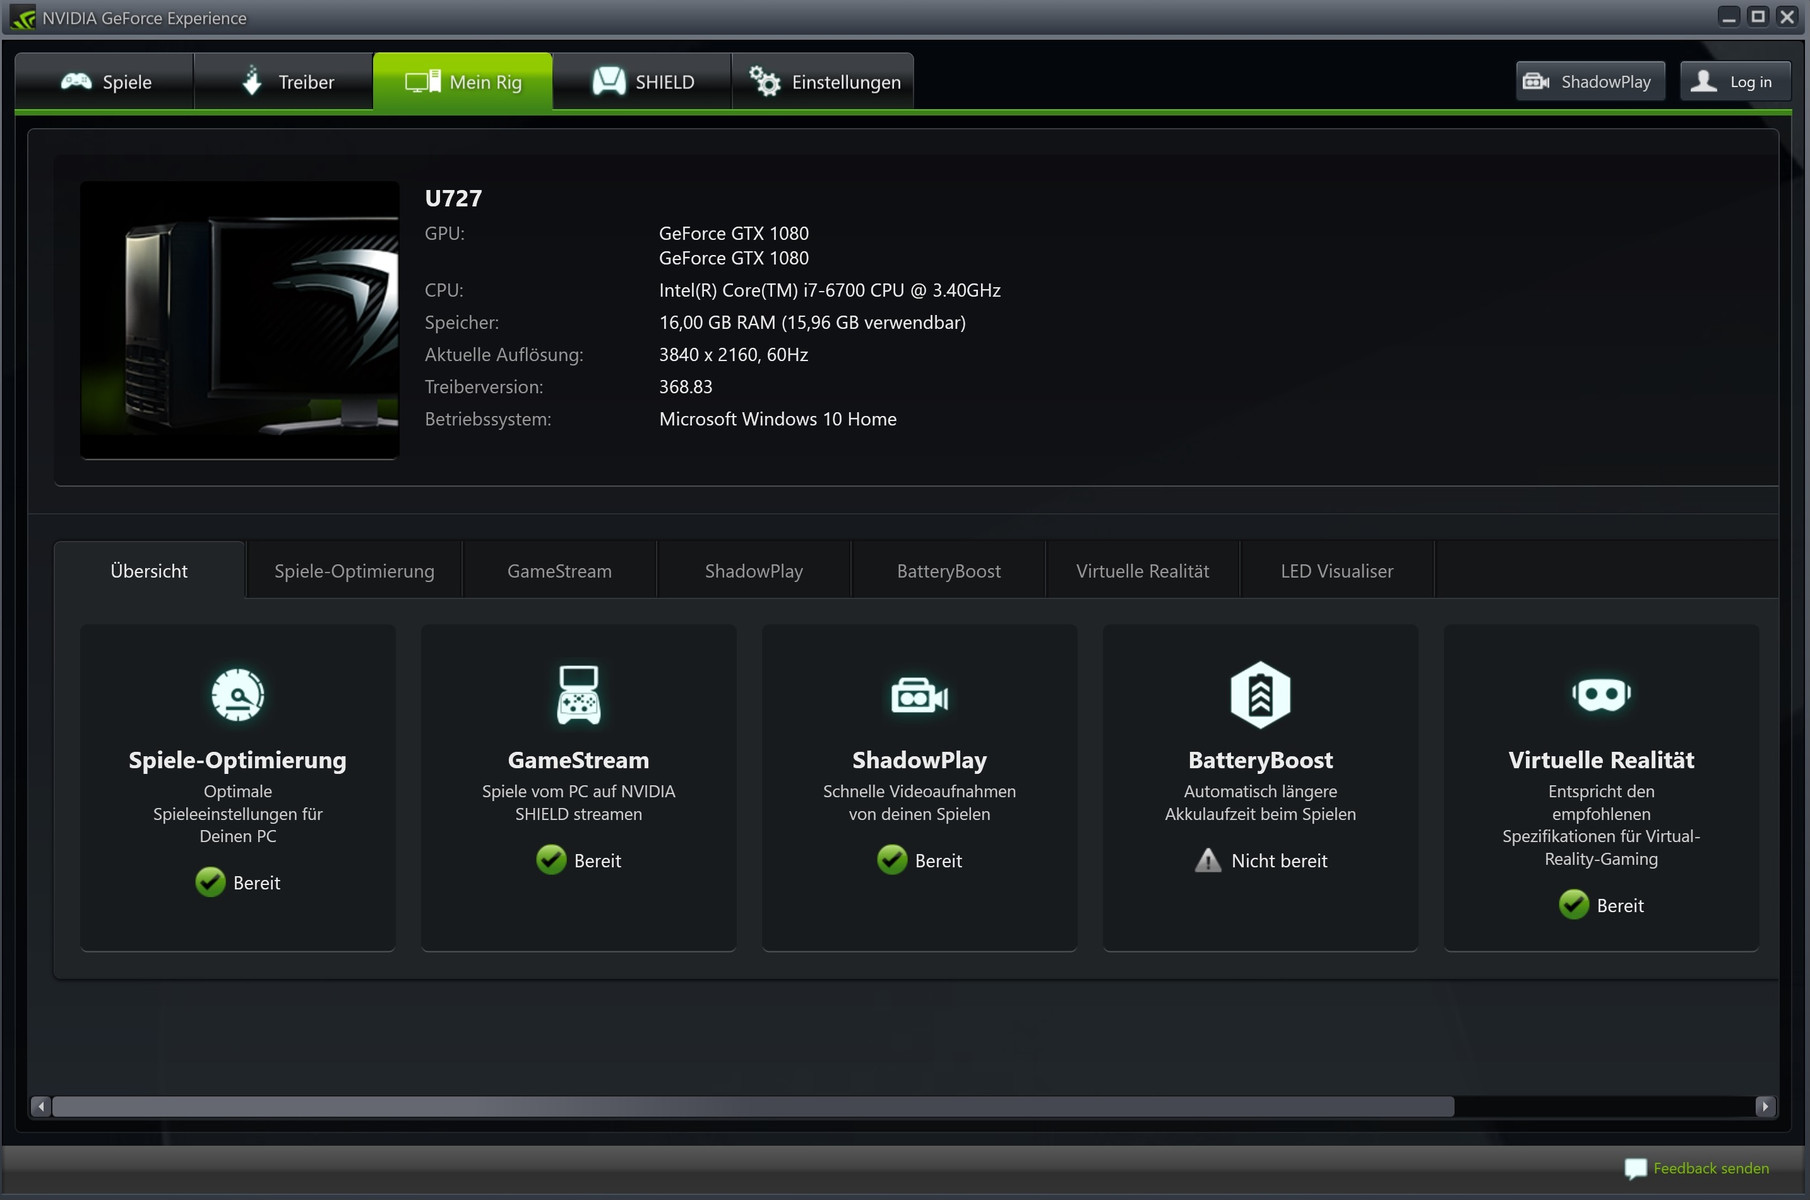Click the Nicht bereit status text
The image size is (1810, 1200).
click(x=1279, y=861)
